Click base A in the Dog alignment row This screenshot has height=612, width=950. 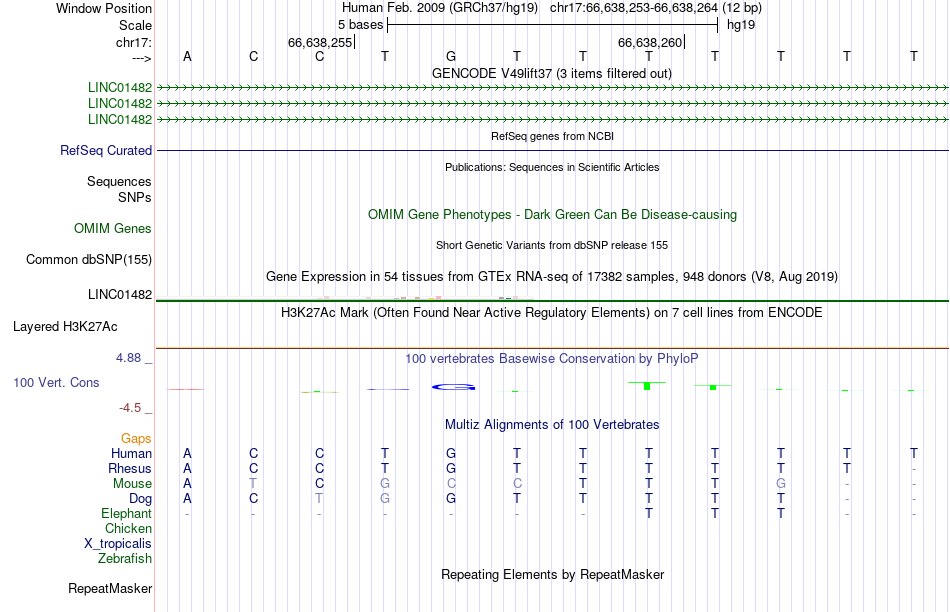[x=187, y=499]
